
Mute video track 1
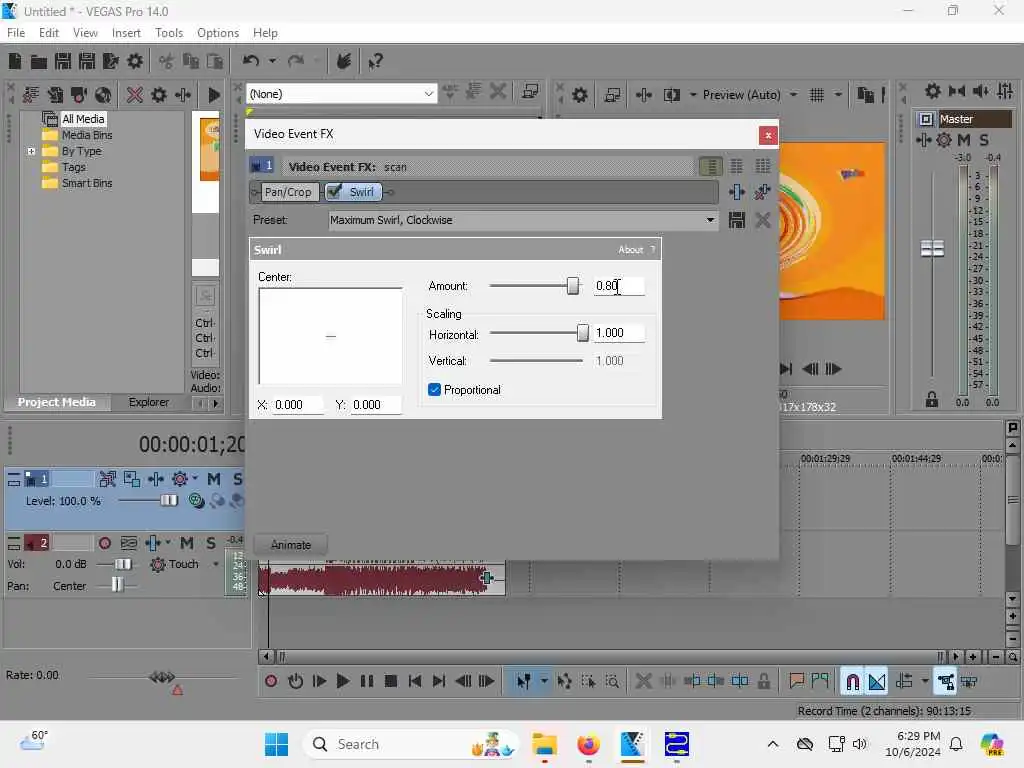tap(214, 479)
